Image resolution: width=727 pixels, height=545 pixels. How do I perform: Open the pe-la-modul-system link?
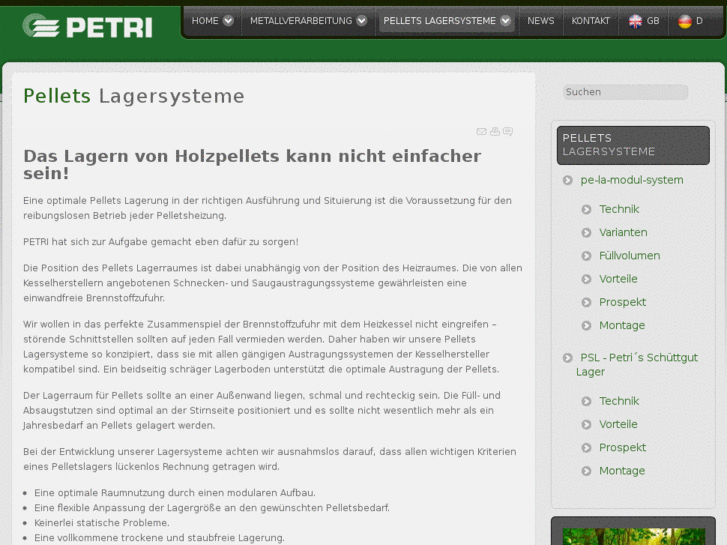(631, 180)
